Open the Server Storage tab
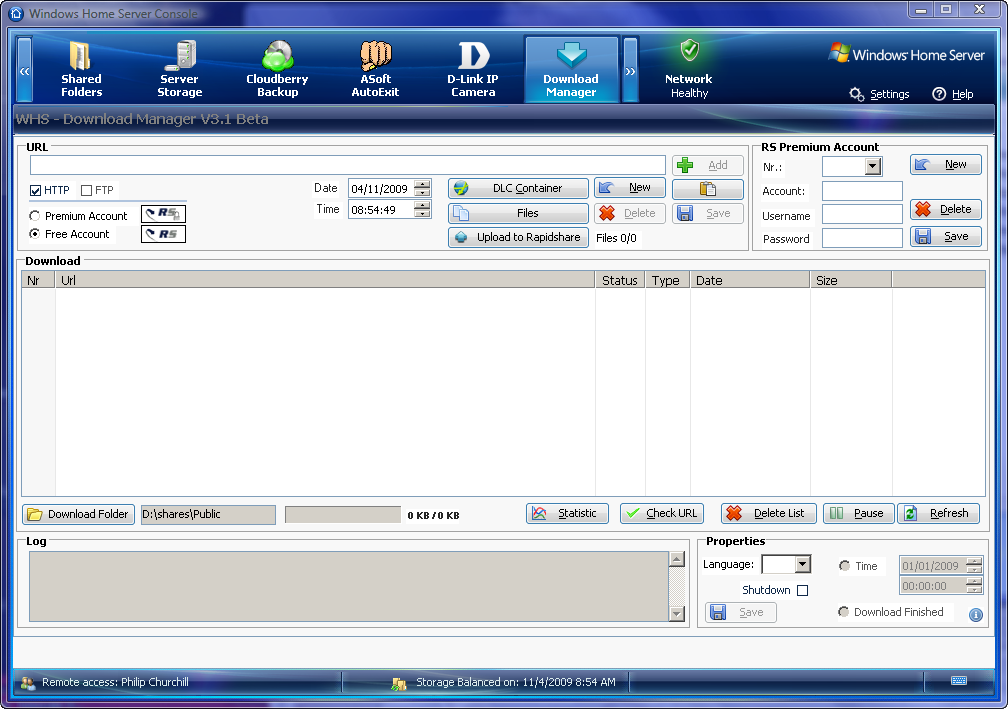 click(179, 69)
